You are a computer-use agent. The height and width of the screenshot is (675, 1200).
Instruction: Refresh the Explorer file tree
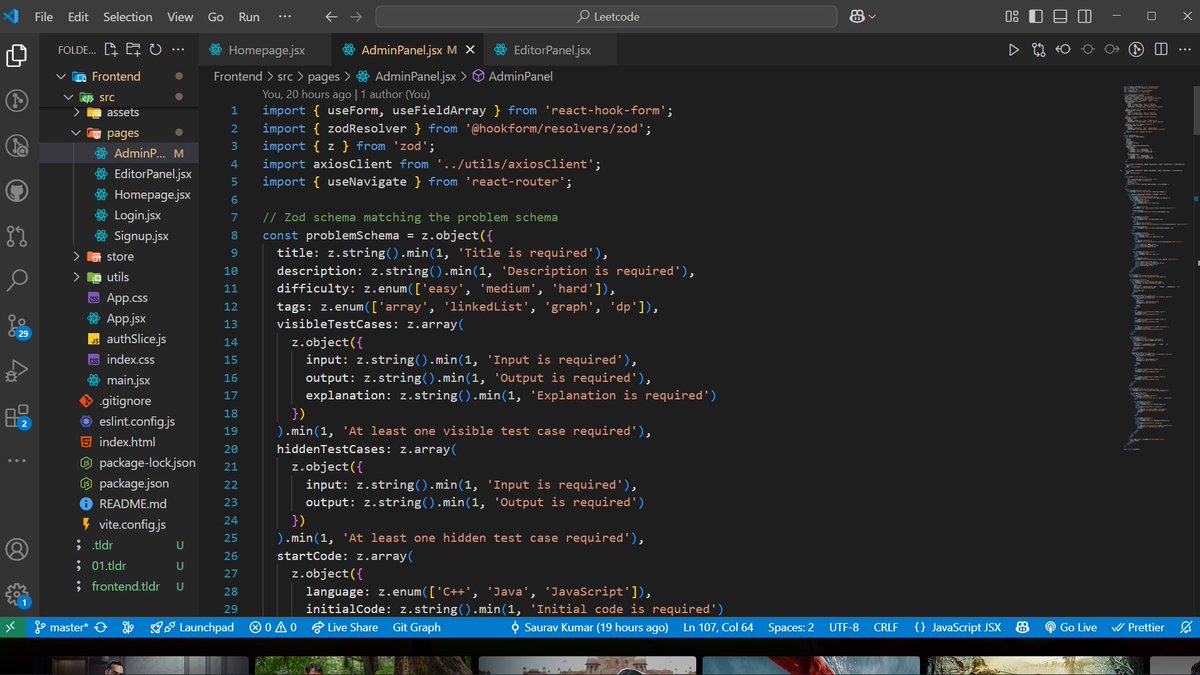(155, 49)
